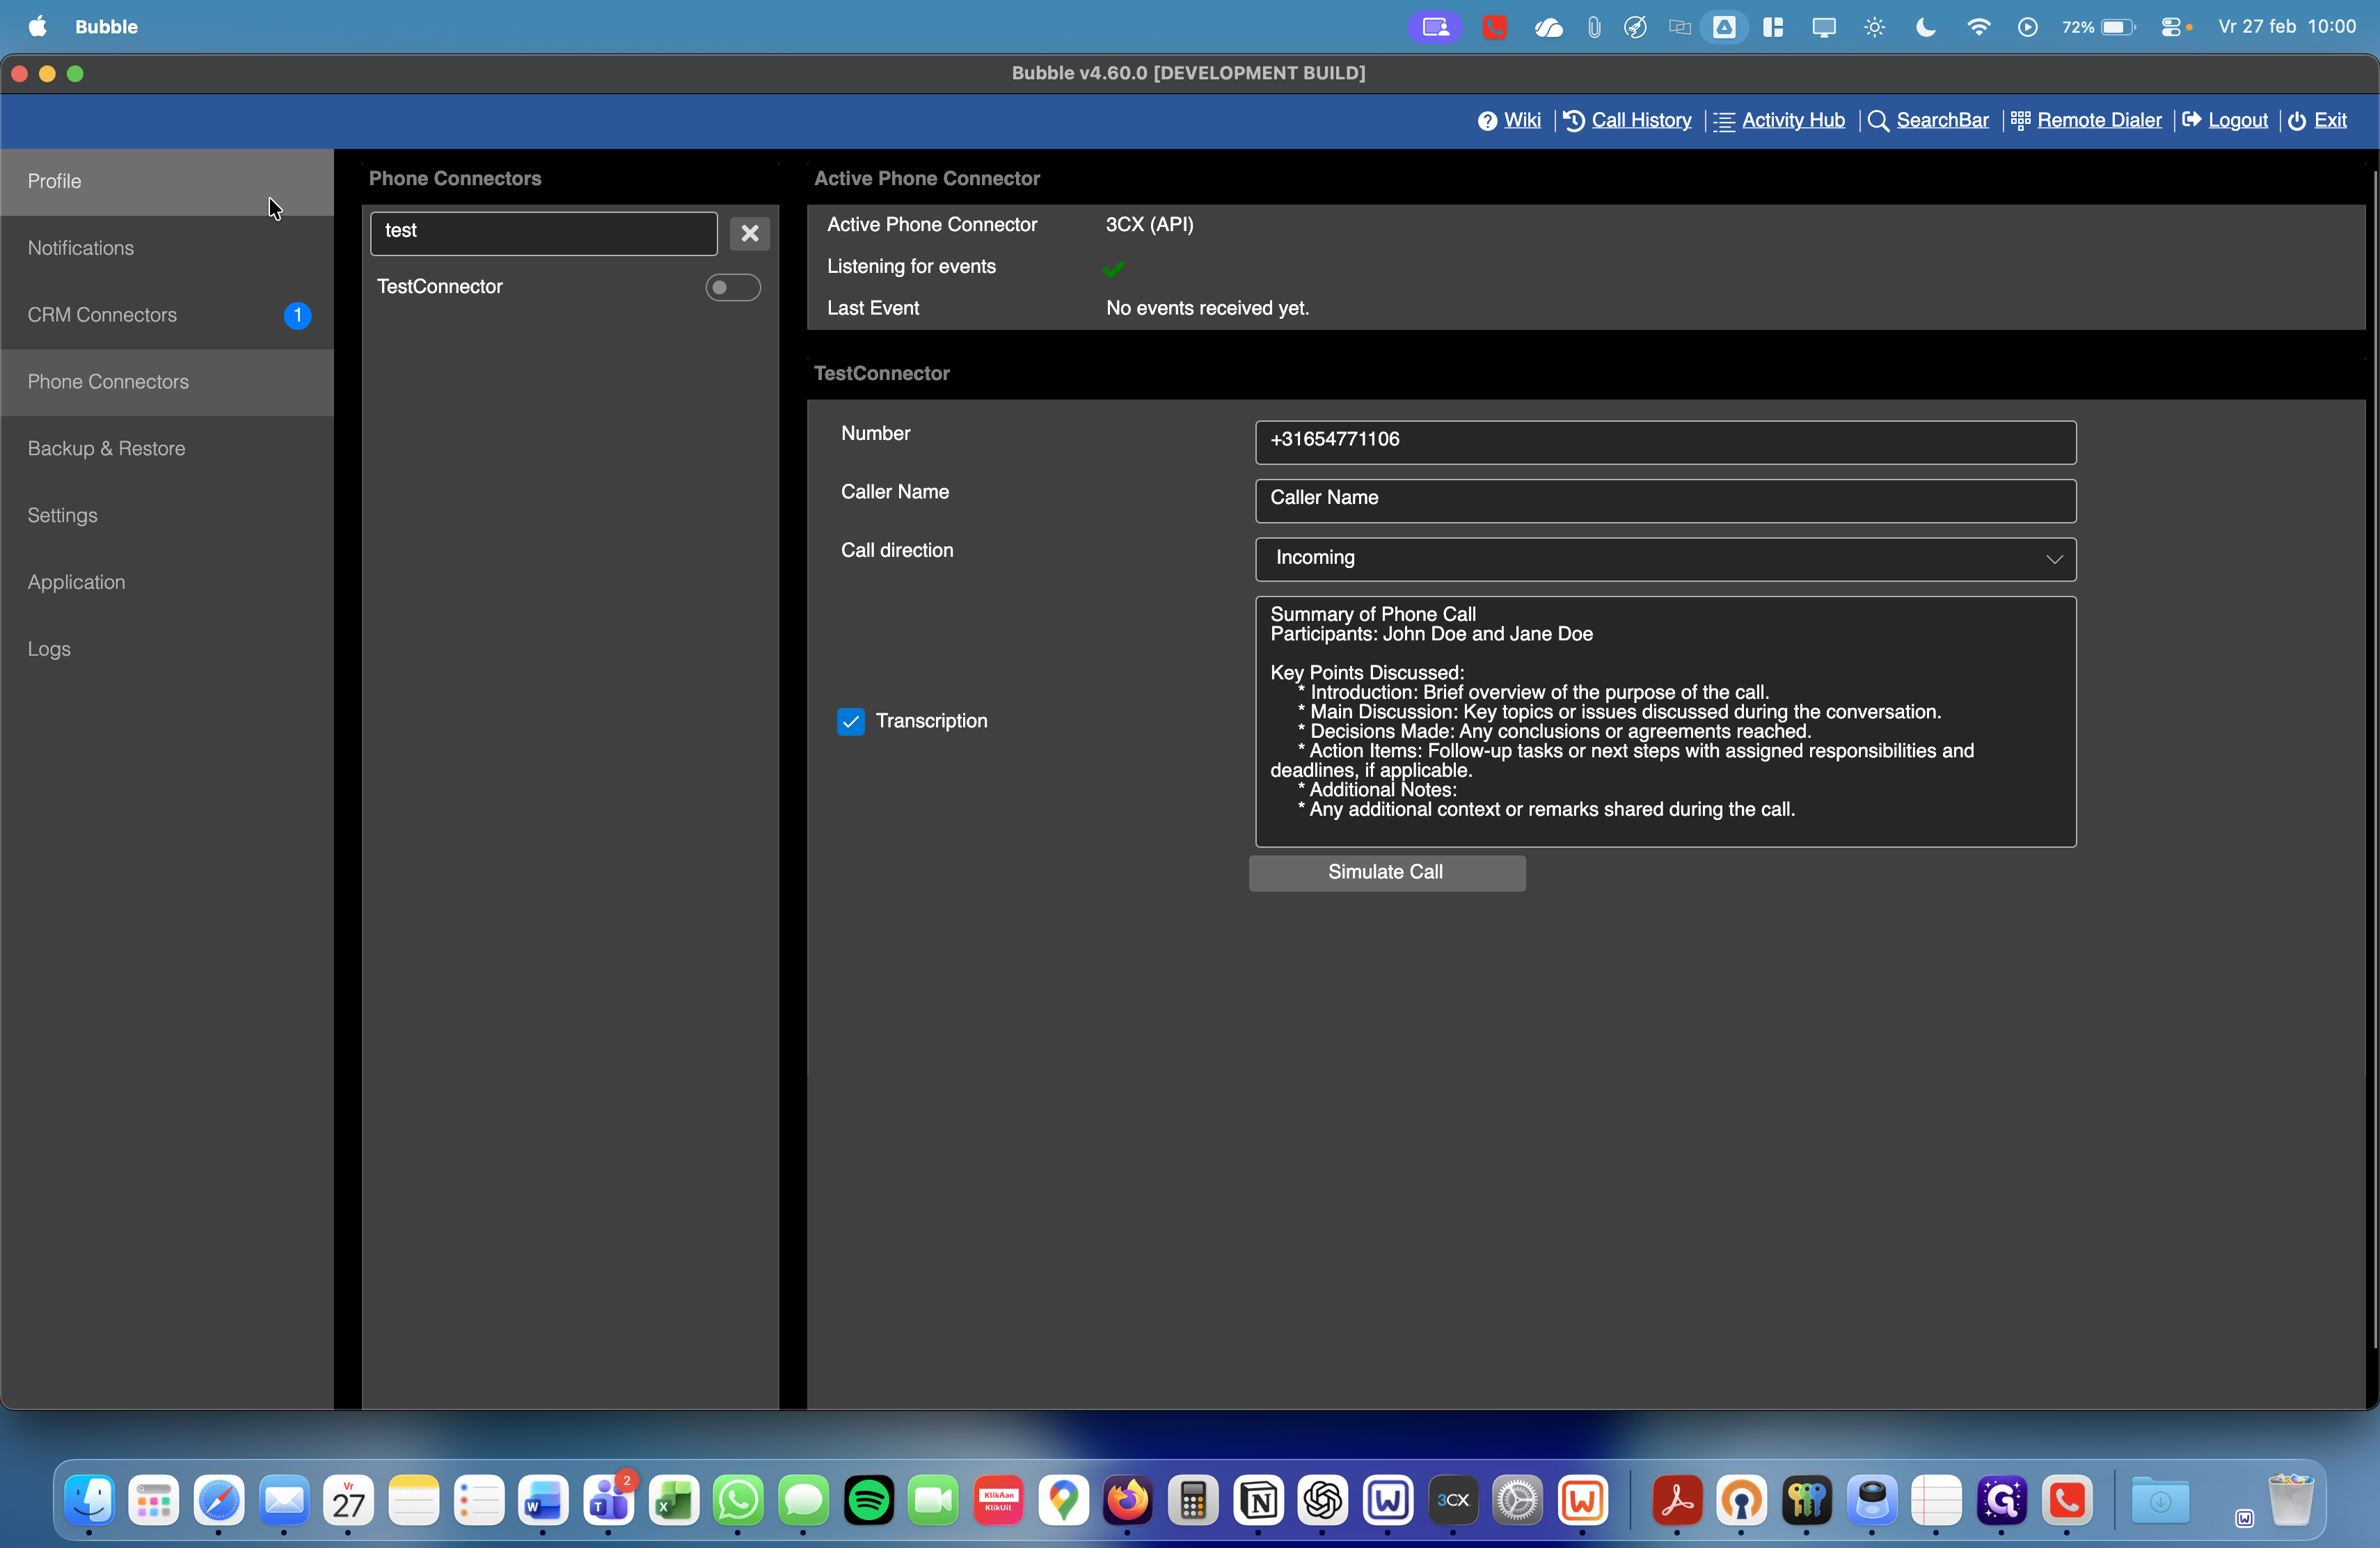Image resolution: width=2380 pixels, height=1548 pixels.
Task: Click the Activity Hub list icon
Action: (1724, 121)
